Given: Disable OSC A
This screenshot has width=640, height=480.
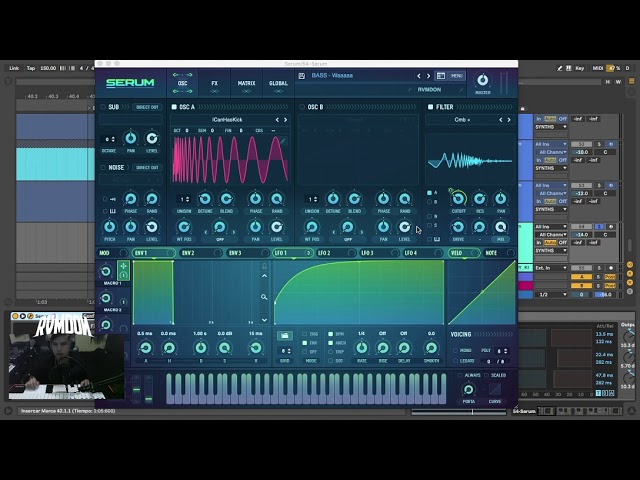Looking at the screenshot, I should coord(174,107).
